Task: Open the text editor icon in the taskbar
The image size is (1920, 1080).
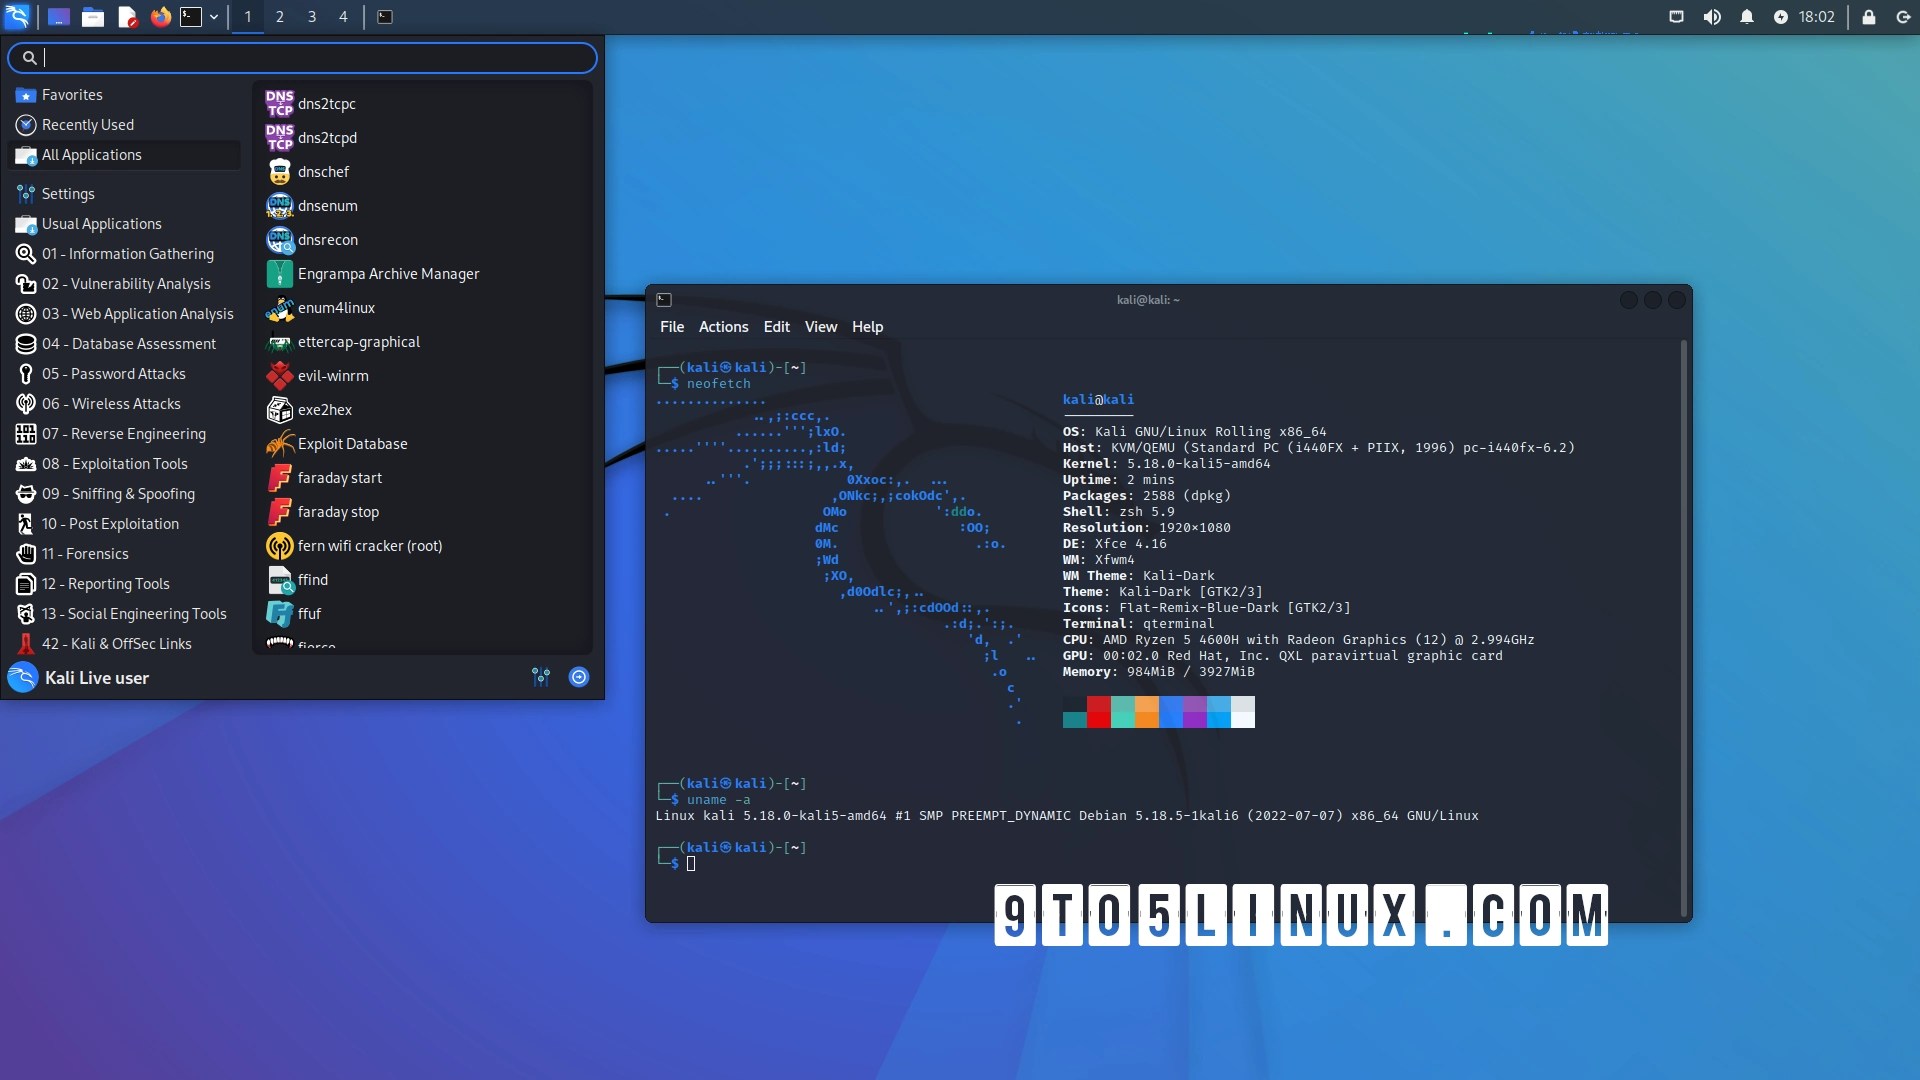Action: pyautogui.click(x=127, y=16)
